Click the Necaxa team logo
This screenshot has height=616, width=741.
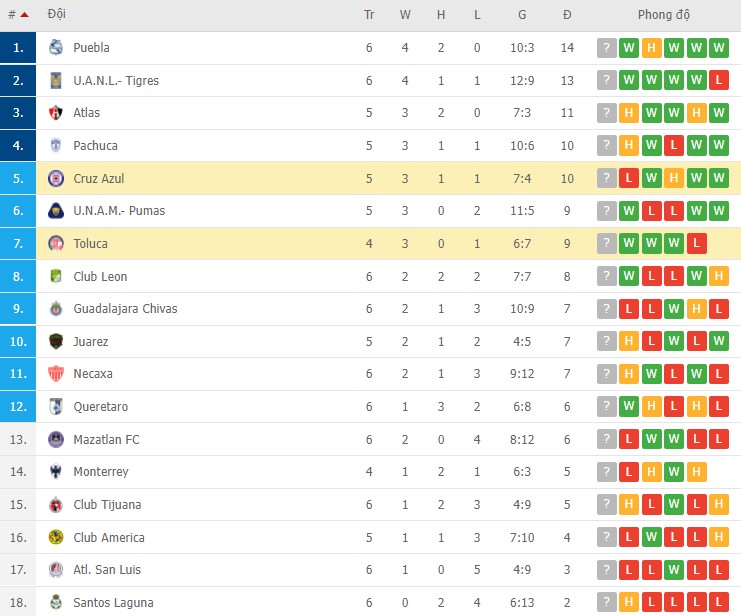pos(56,374)
